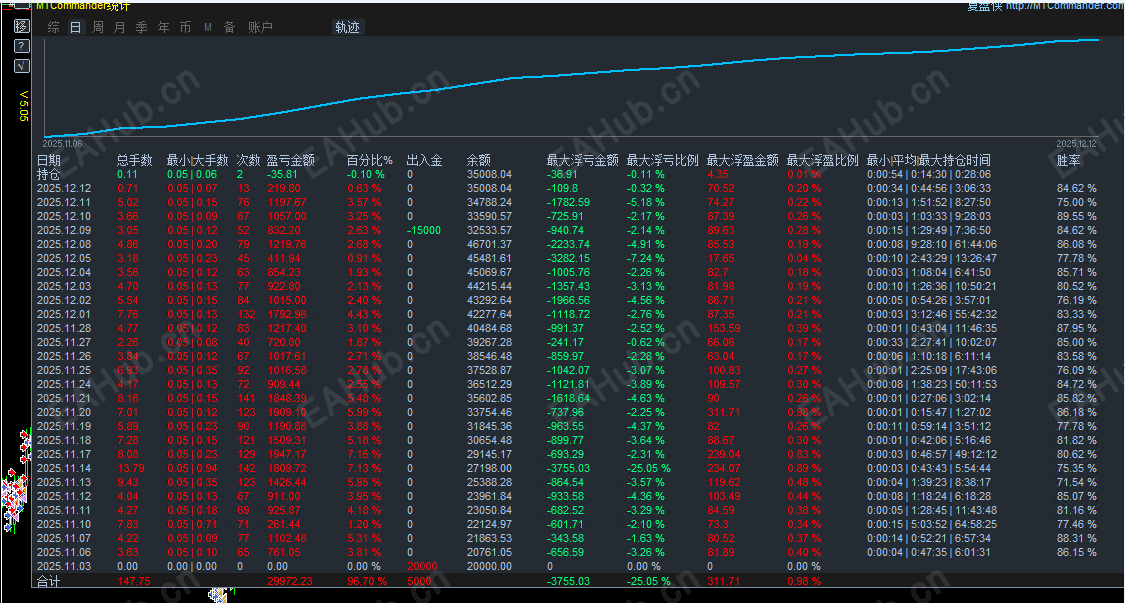Switch to the 轨迹 trajectory tab
The width and height of the screenshot is (1125, 603).
point(347,27)
